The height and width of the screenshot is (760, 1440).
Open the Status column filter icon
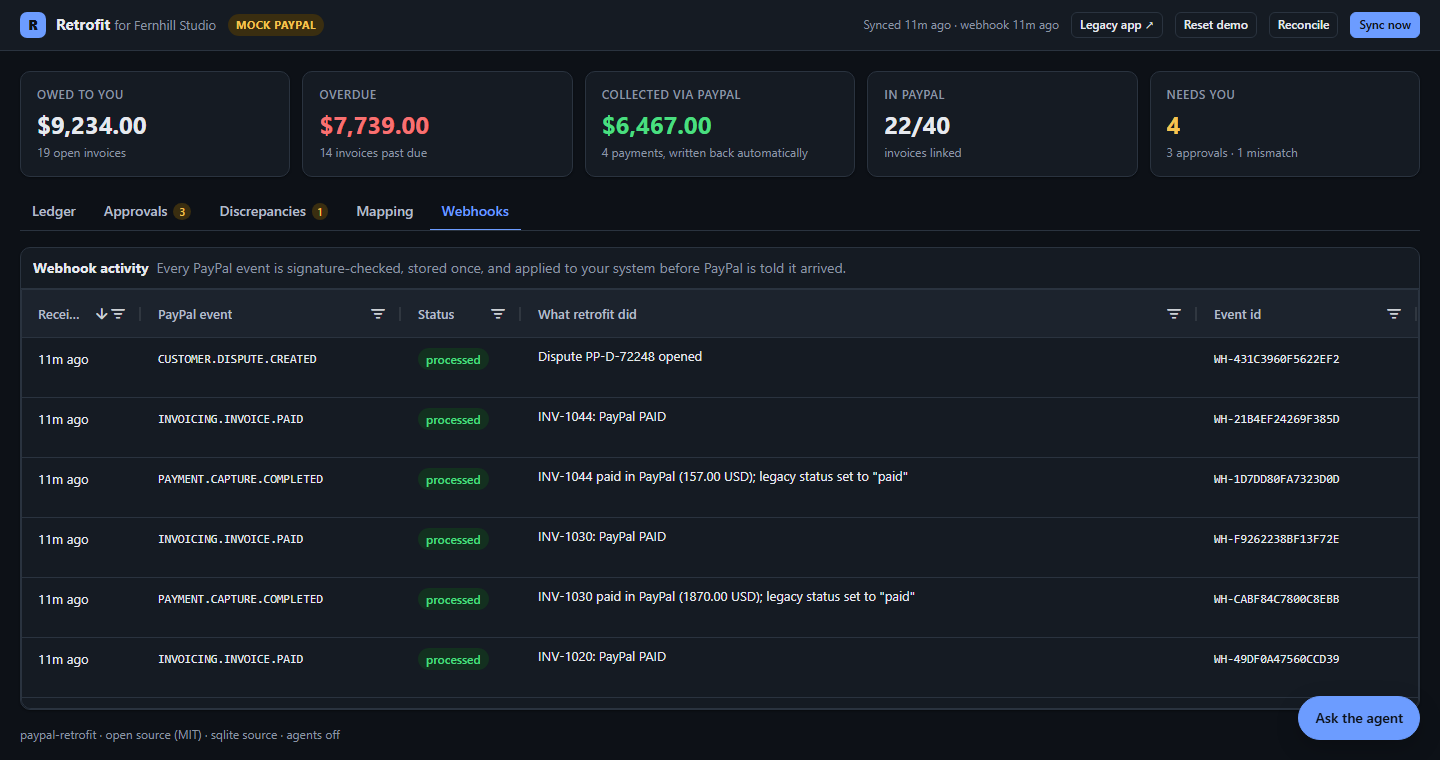498,314
